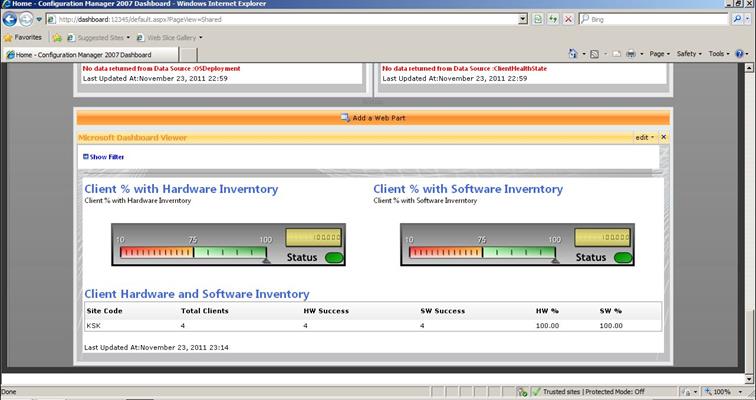Click the Site Code column header

[x=105, y=311]
